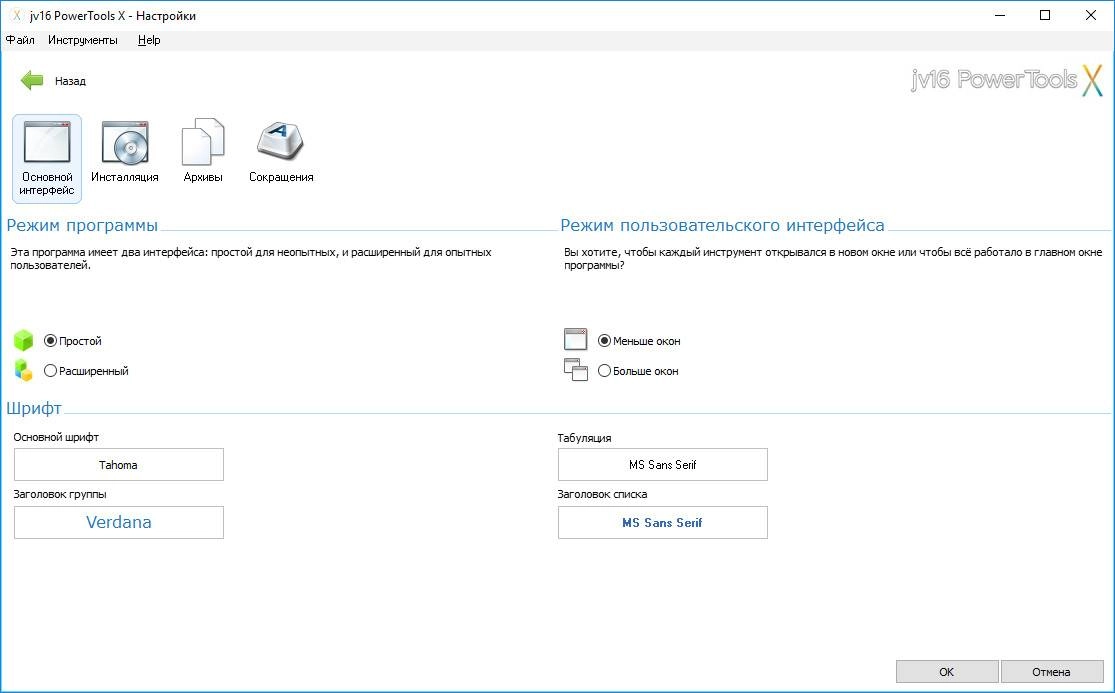Click the green back arrow icon

coord(32,80)
